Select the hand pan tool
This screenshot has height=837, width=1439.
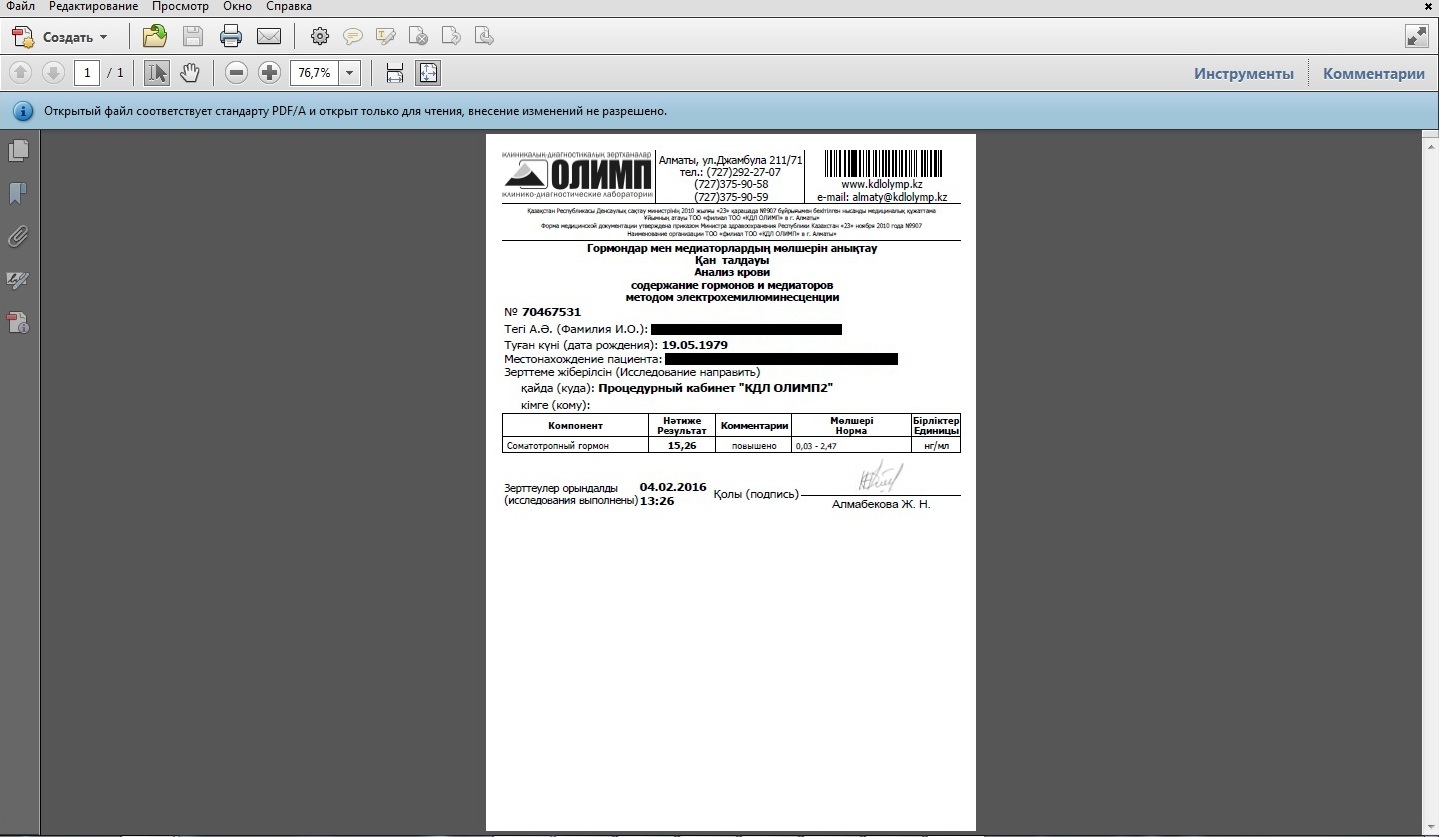coord(190,72)
